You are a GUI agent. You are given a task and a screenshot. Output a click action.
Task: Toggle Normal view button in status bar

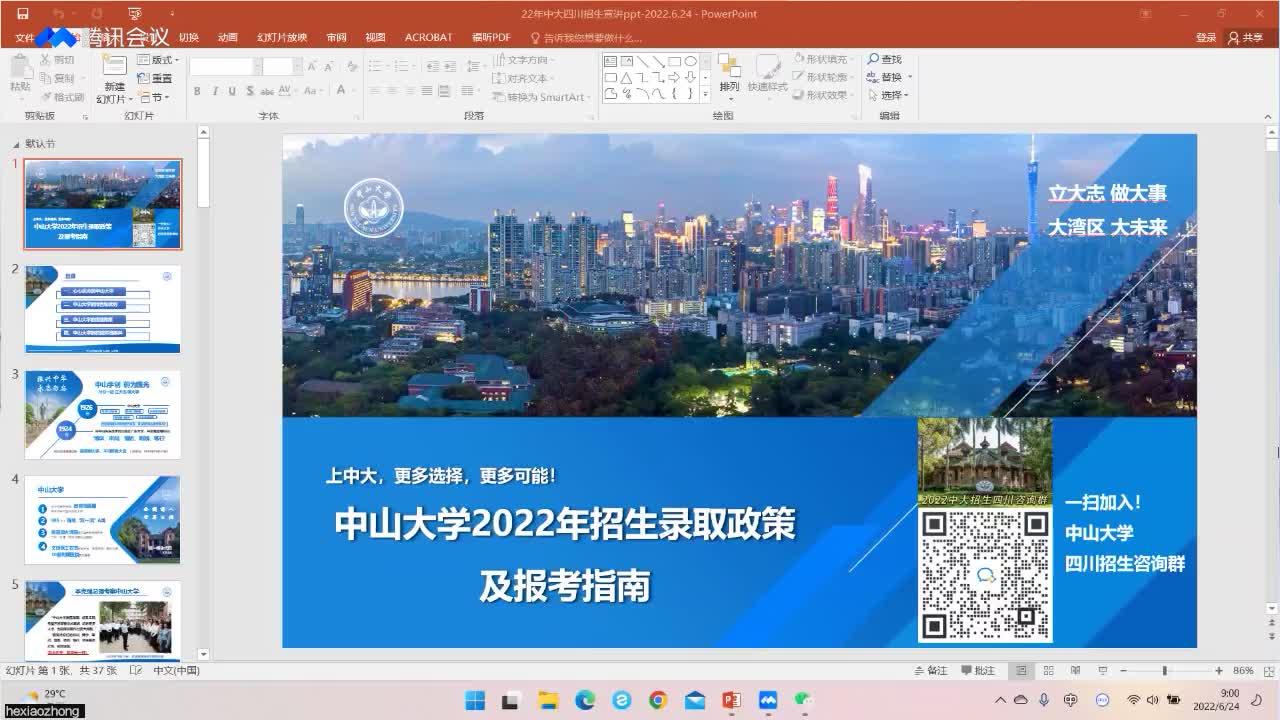click(1021, 671)
